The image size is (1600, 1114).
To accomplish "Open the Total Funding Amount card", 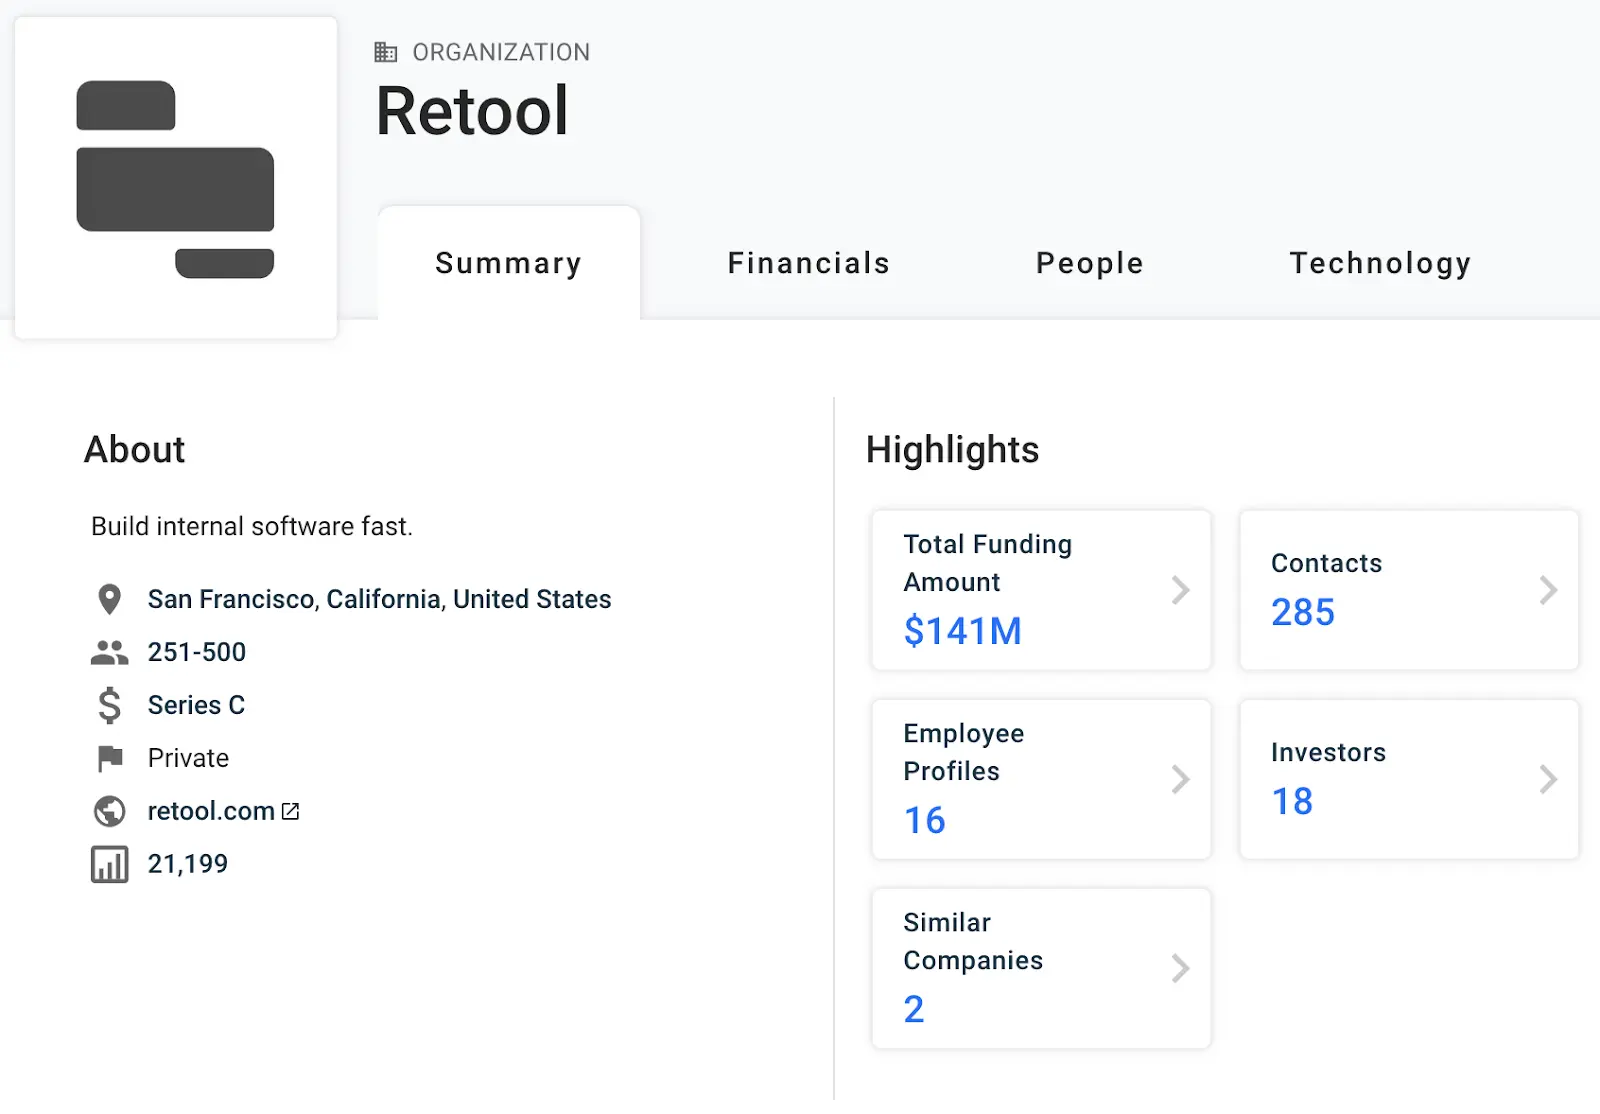I will [1041, 590].
